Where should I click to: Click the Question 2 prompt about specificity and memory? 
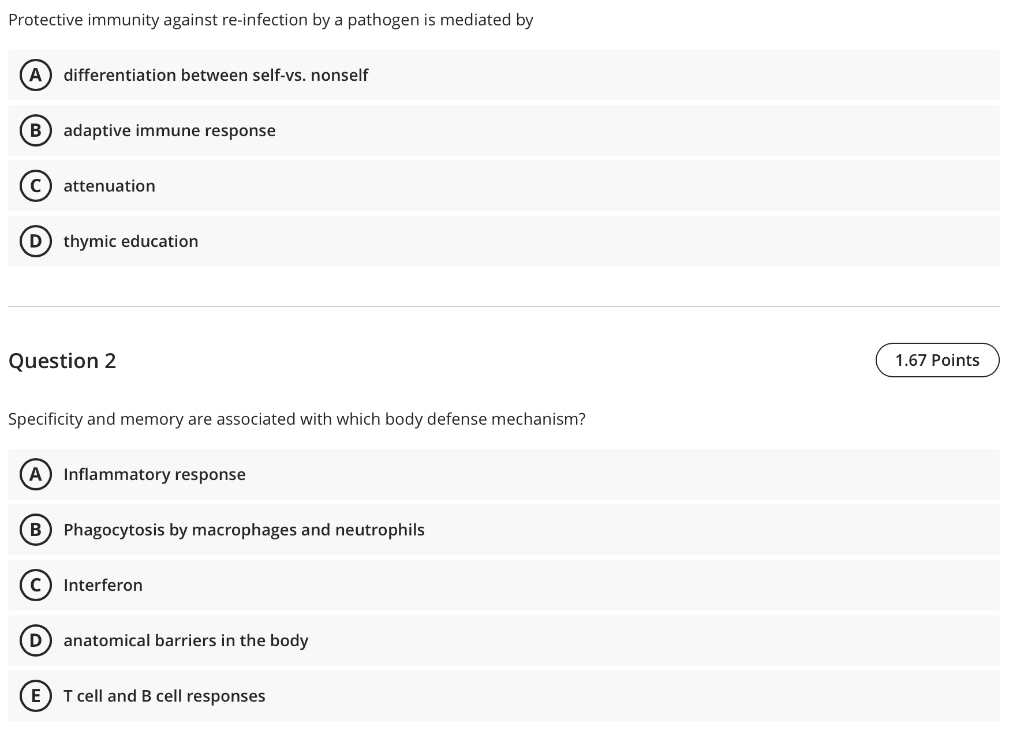tap(296, 419)
